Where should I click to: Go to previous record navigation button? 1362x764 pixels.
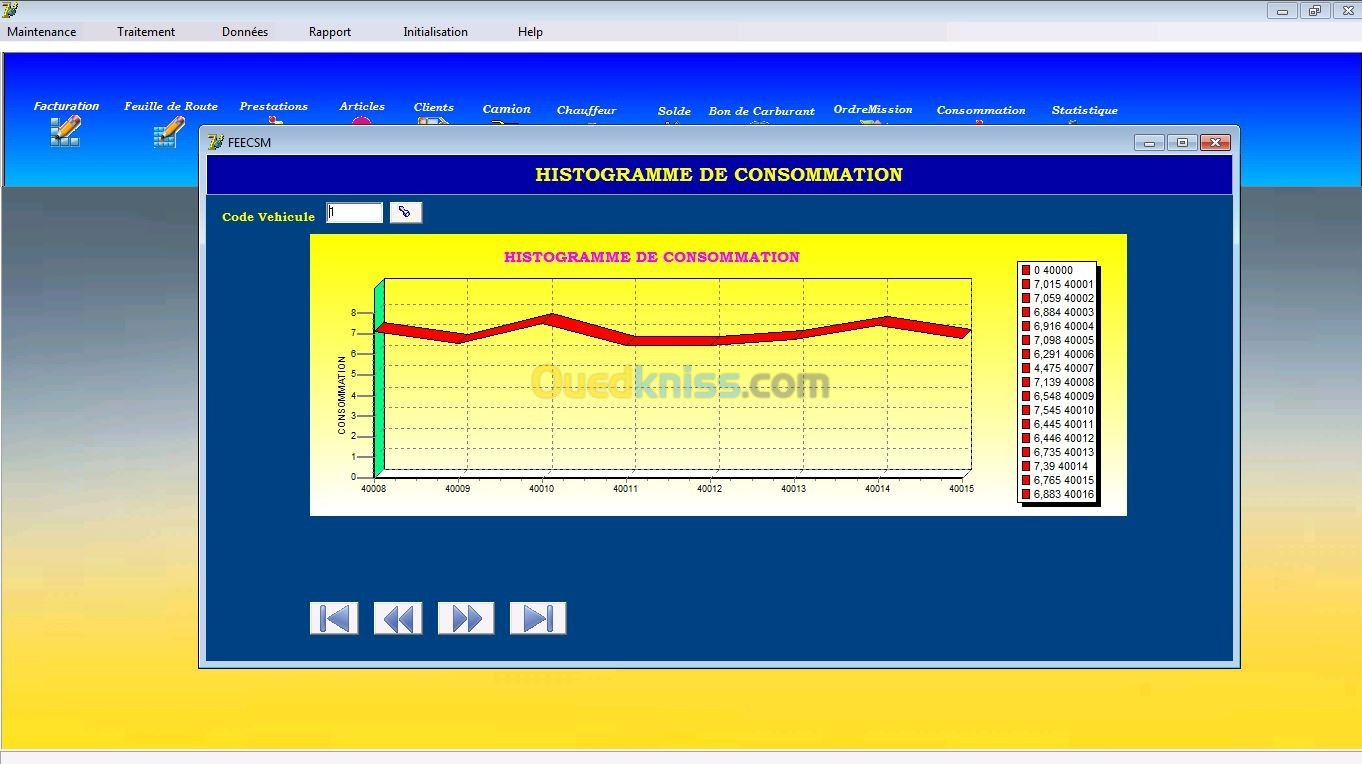[x=398, y=618]
